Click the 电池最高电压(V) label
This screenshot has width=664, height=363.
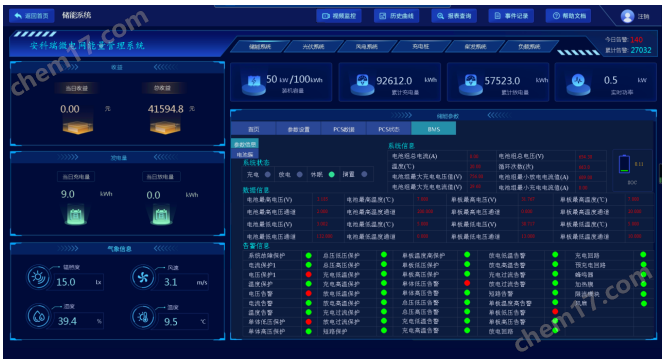[269, 200]
